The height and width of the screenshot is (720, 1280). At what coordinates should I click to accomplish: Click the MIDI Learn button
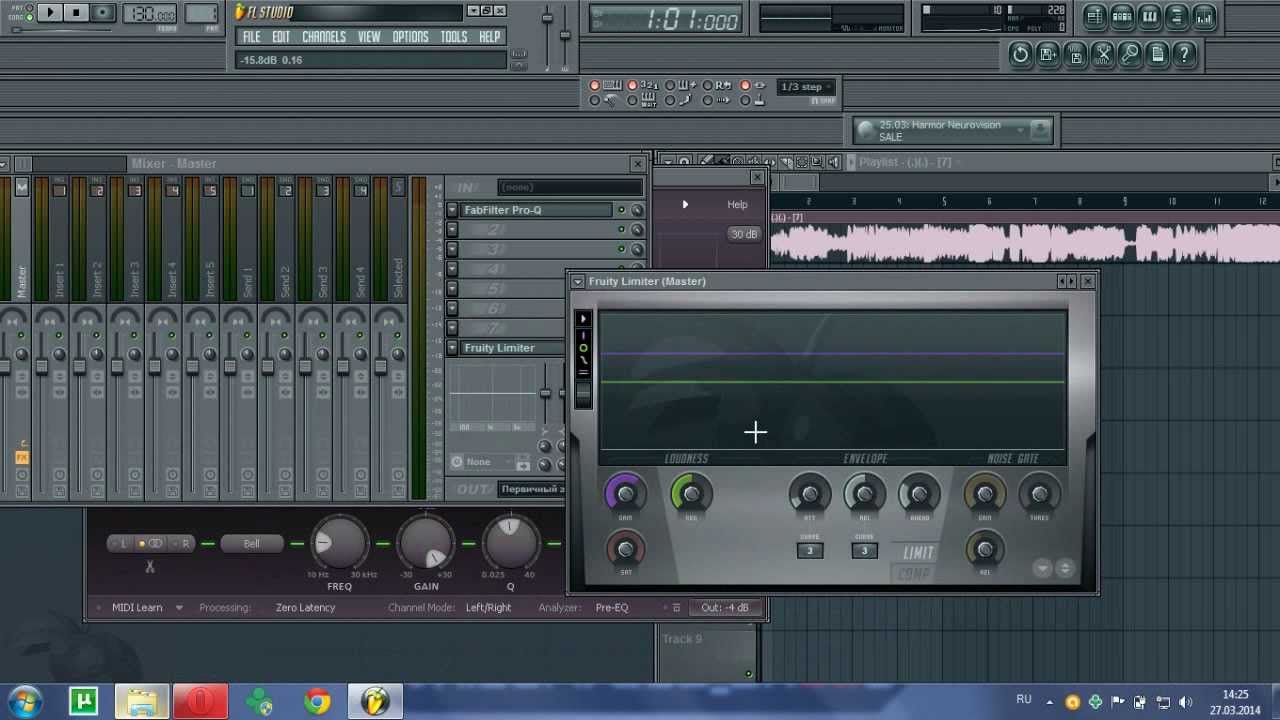(137, 607)
